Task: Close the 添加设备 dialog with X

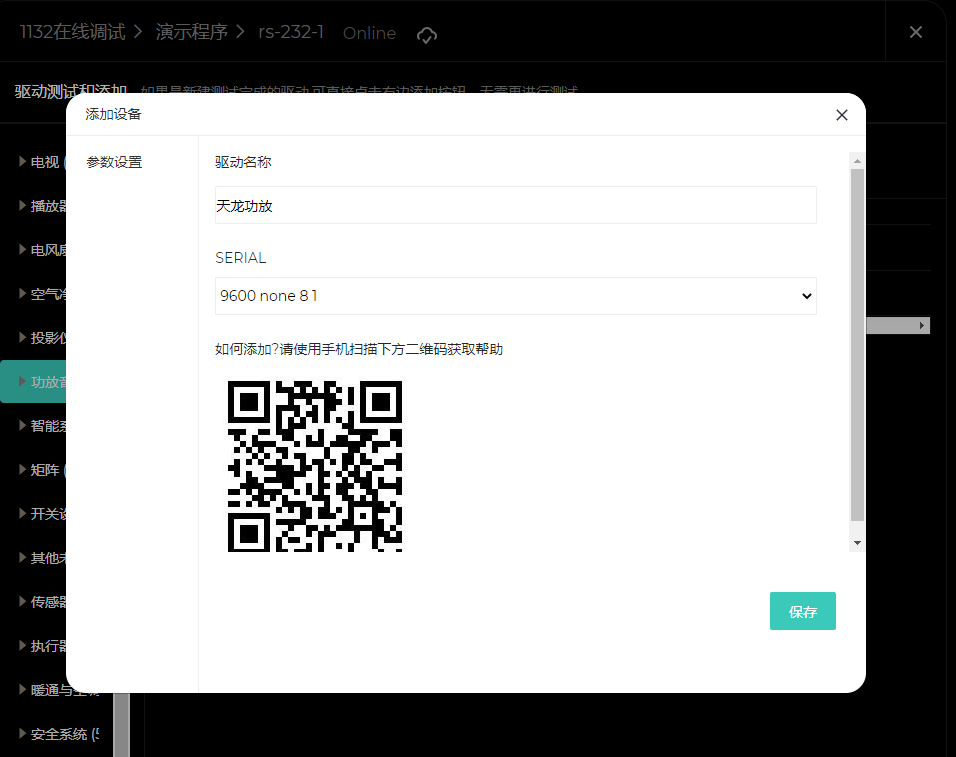Action: [841, 115]
